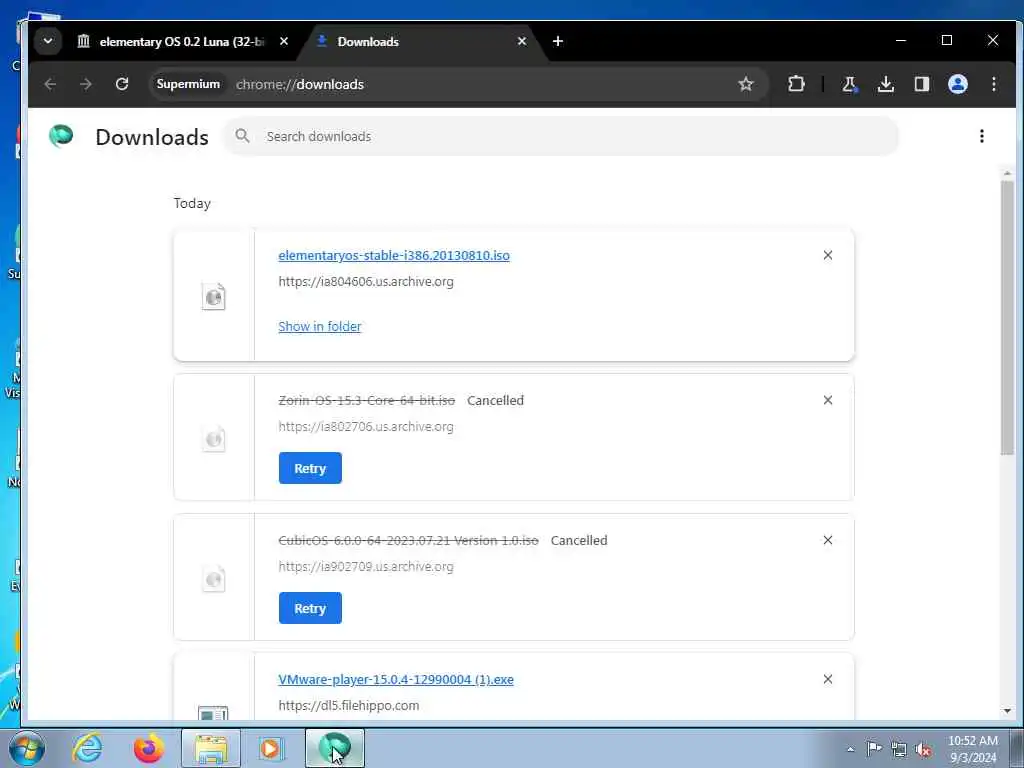
Task: Click the scrollbar down arrow
Action: pyautogui.click(x=1007, y=711)
